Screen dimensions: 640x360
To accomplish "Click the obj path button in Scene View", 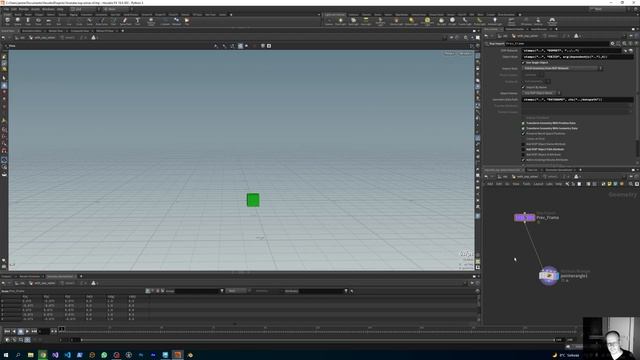I will (21, 38).
